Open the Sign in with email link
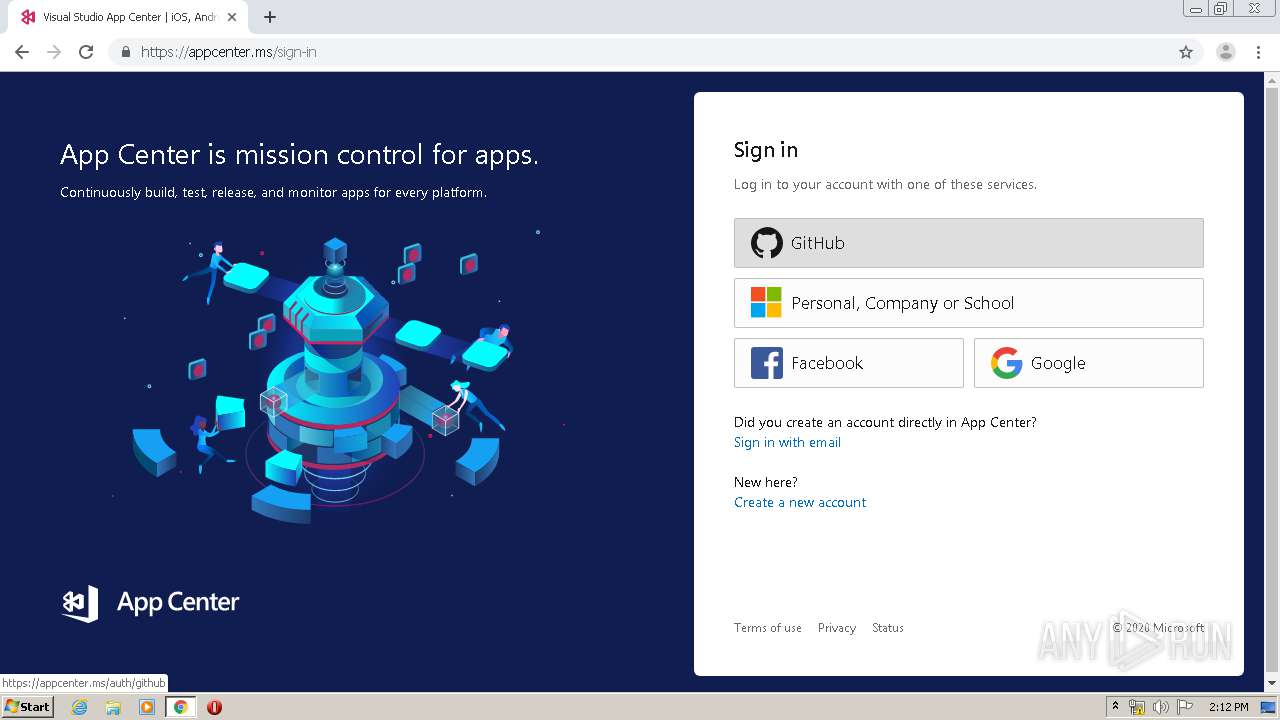This screenshot has height=720, width=1280. point(787,442)
